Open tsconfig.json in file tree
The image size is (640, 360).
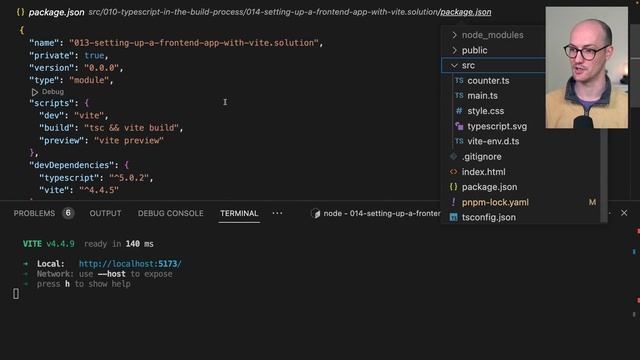coord(489,218)
